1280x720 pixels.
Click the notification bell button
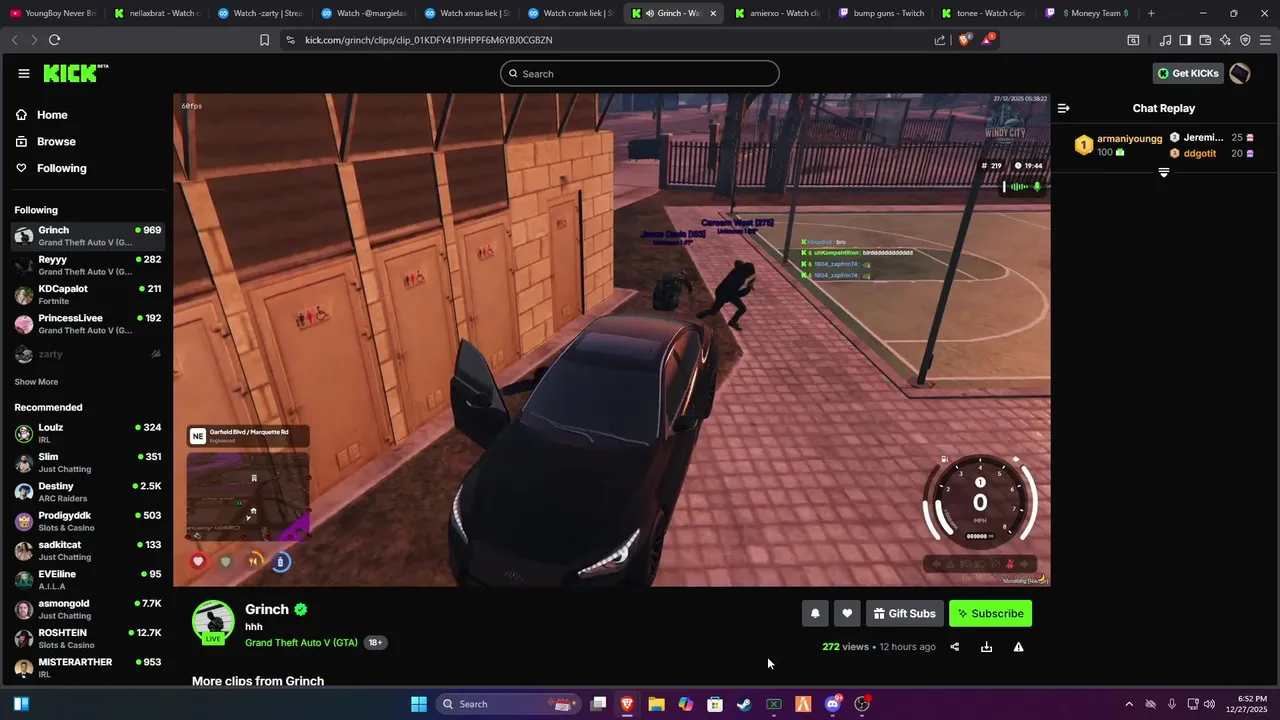[815, 613]
